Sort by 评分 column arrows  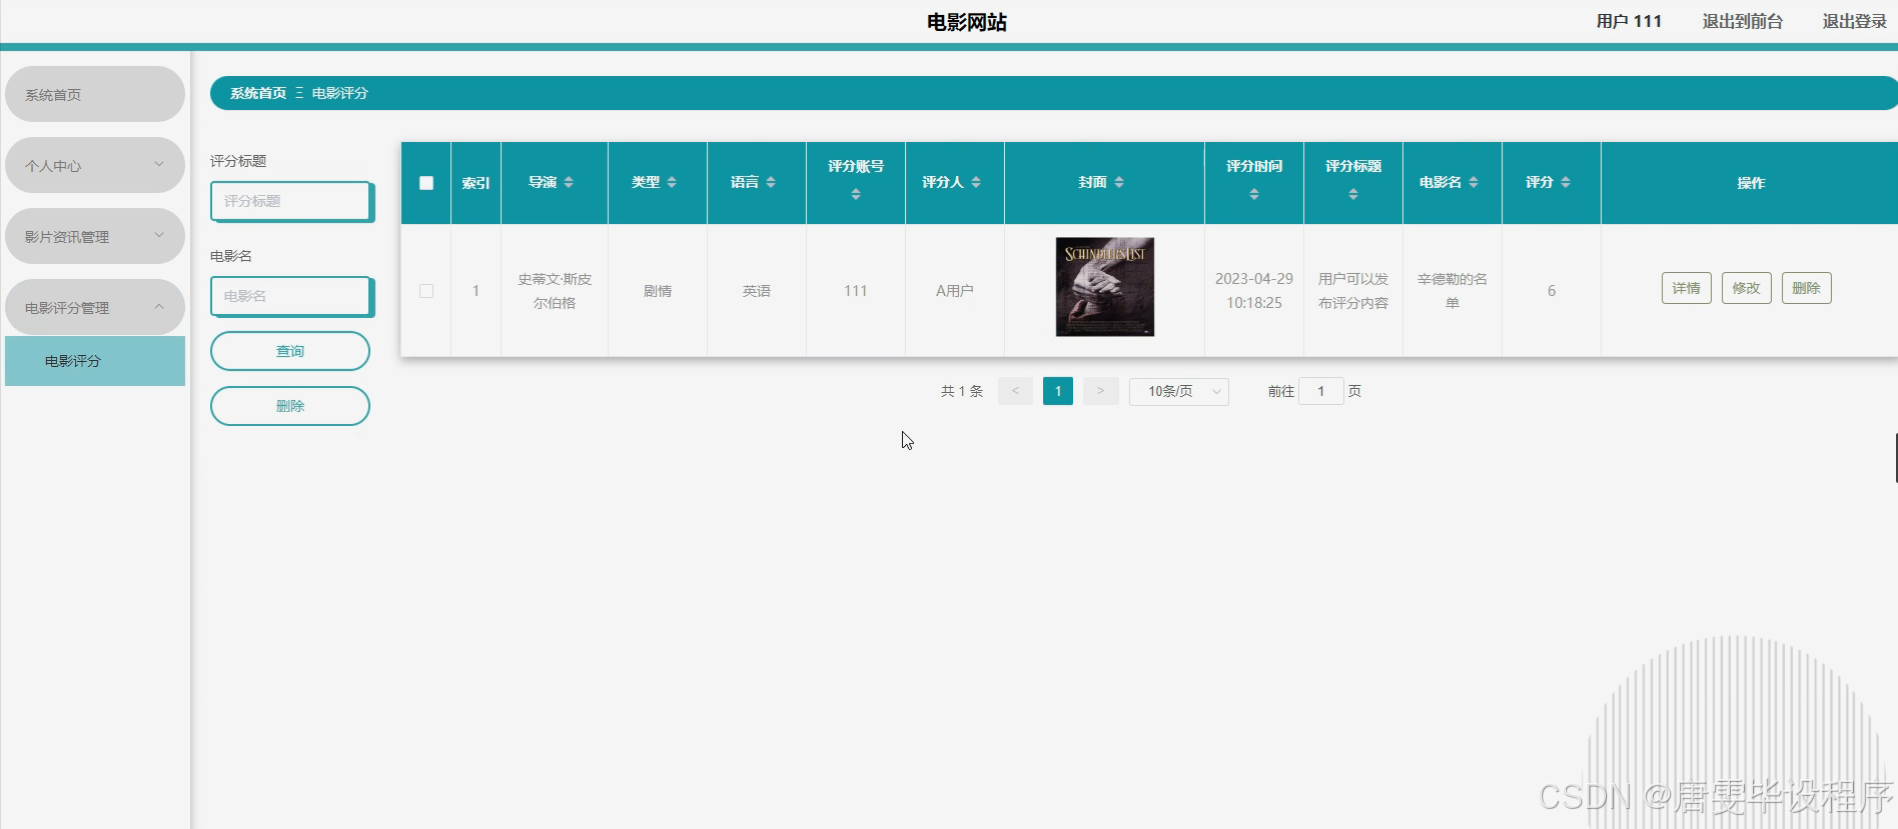tap(1566, 182)
